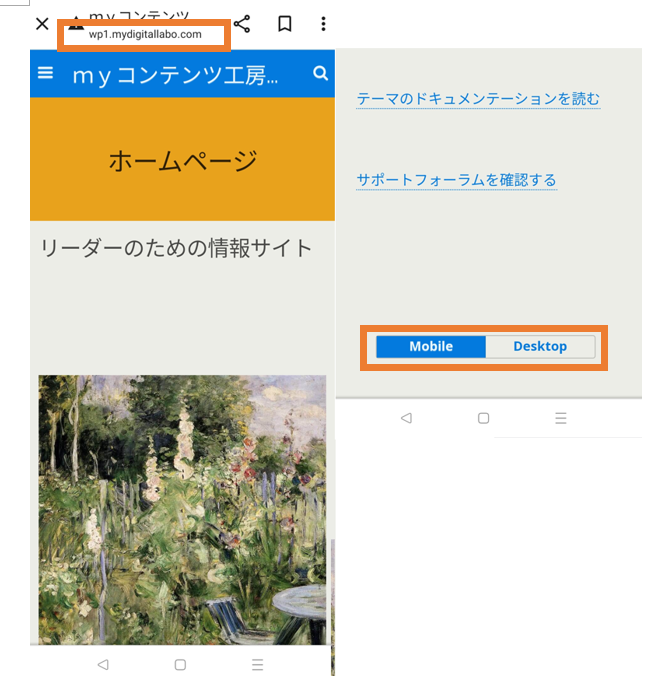The image size is (658, 678).
Task: Tap the share icon in browser bar
Action: (242, 24)
